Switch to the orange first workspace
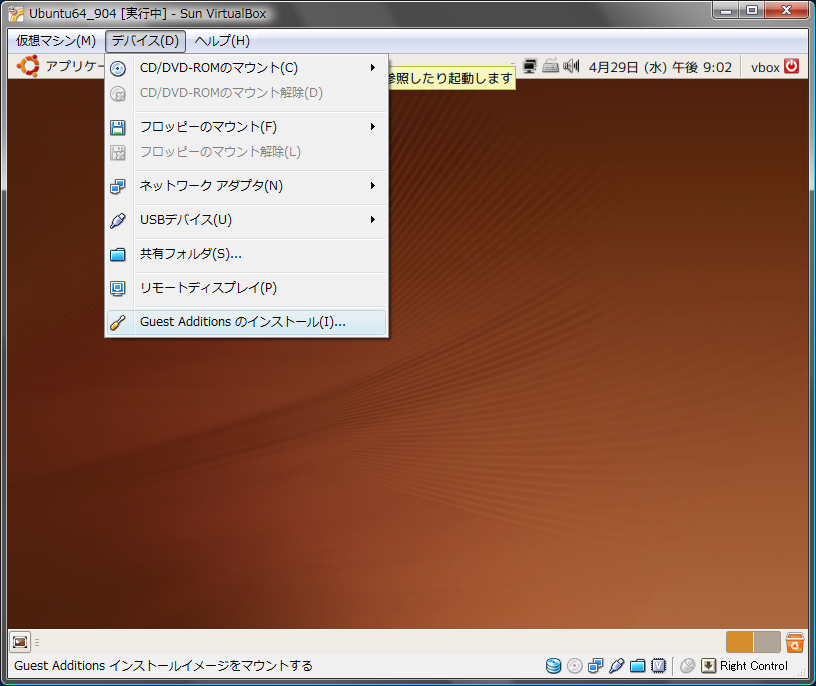 (x=740, y=642)
